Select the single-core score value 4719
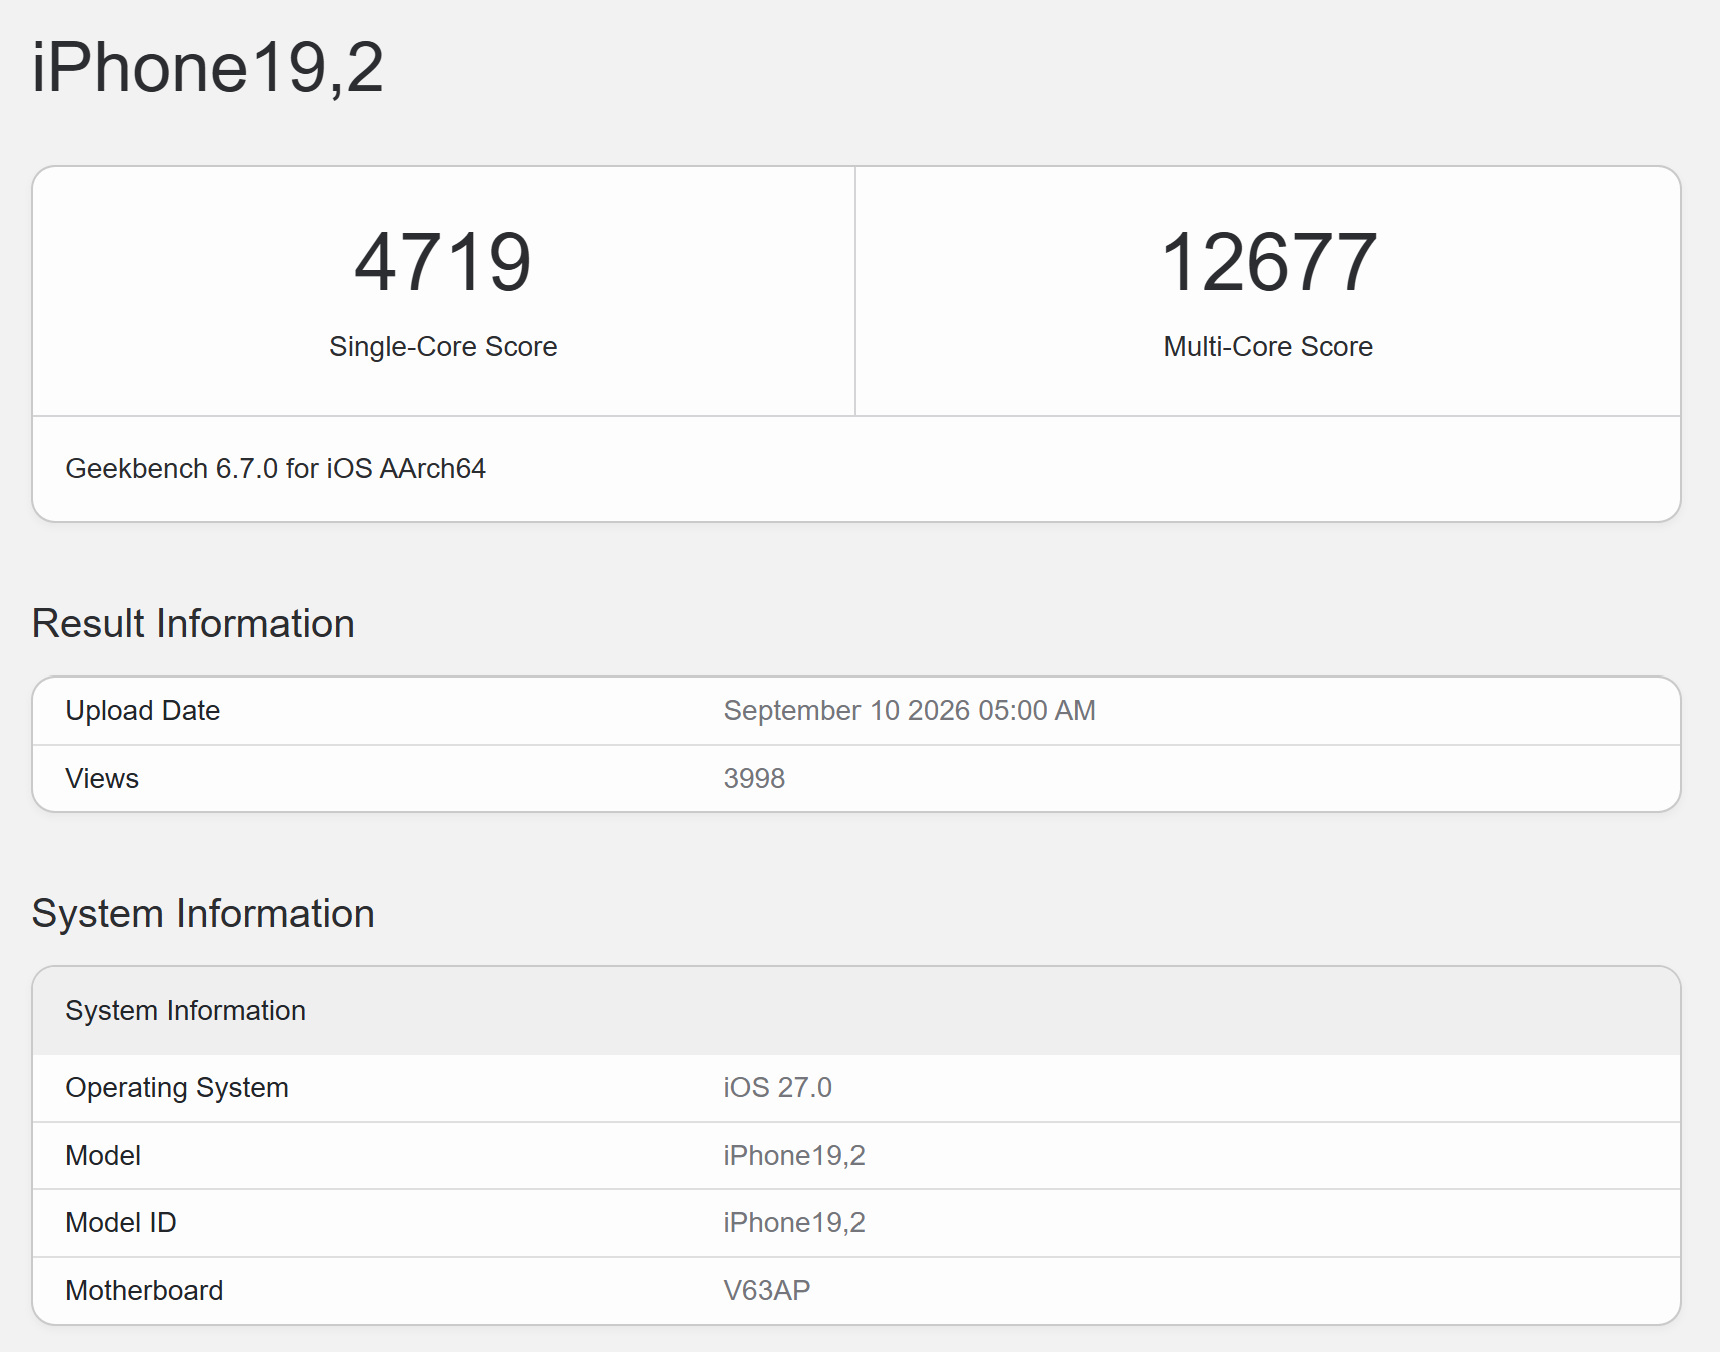This screenshot has width=1720, height=1352. pos(443,262)
